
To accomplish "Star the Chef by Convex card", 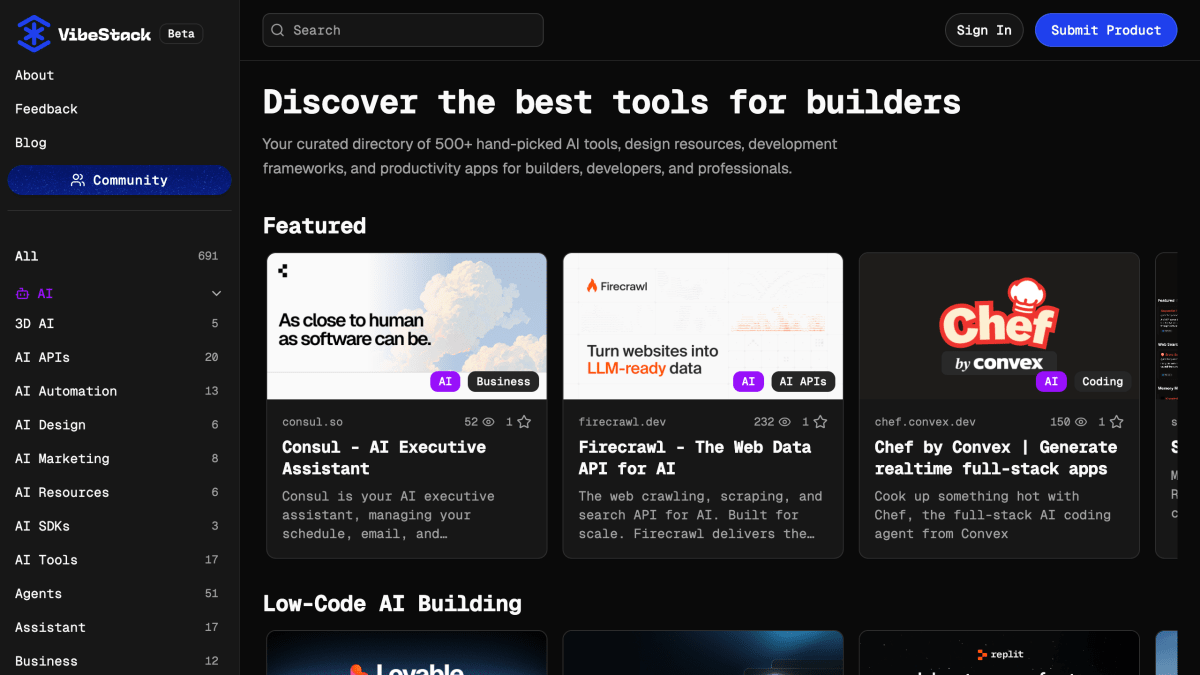I will click(1116, 422).
